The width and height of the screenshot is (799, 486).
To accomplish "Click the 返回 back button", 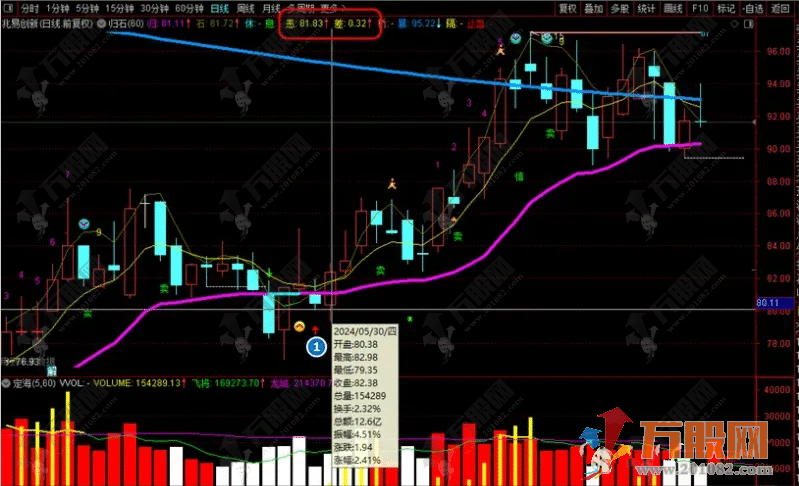I will click(x=780, y=9).
